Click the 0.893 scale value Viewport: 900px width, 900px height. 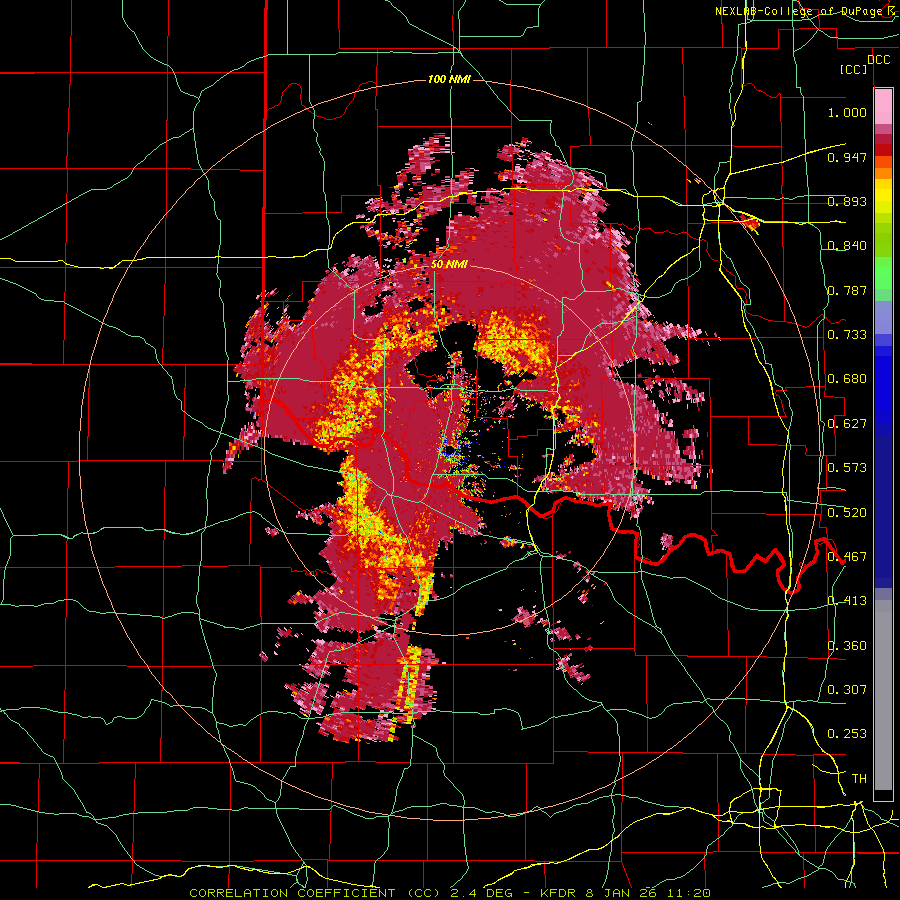click(x=847, y=201)
